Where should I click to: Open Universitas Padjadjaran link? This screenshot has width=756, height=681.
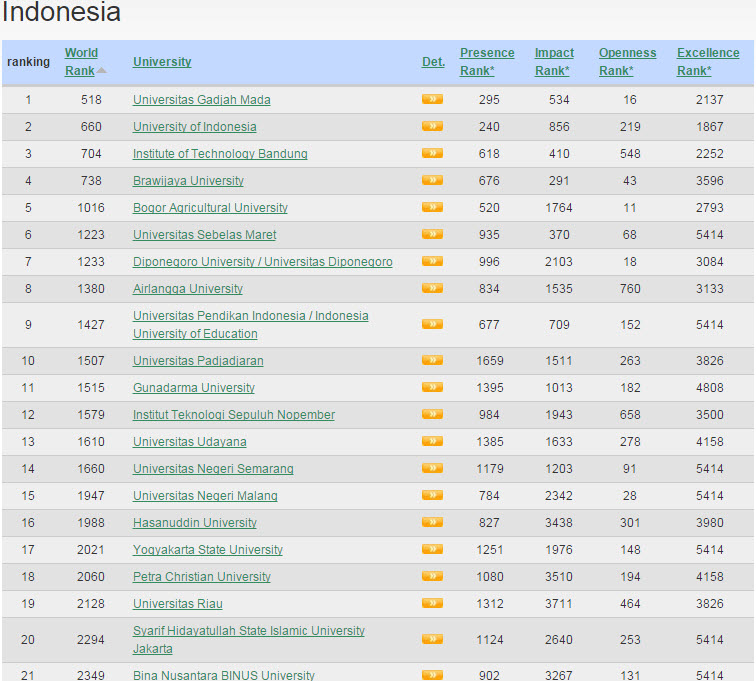click(198, 361)
